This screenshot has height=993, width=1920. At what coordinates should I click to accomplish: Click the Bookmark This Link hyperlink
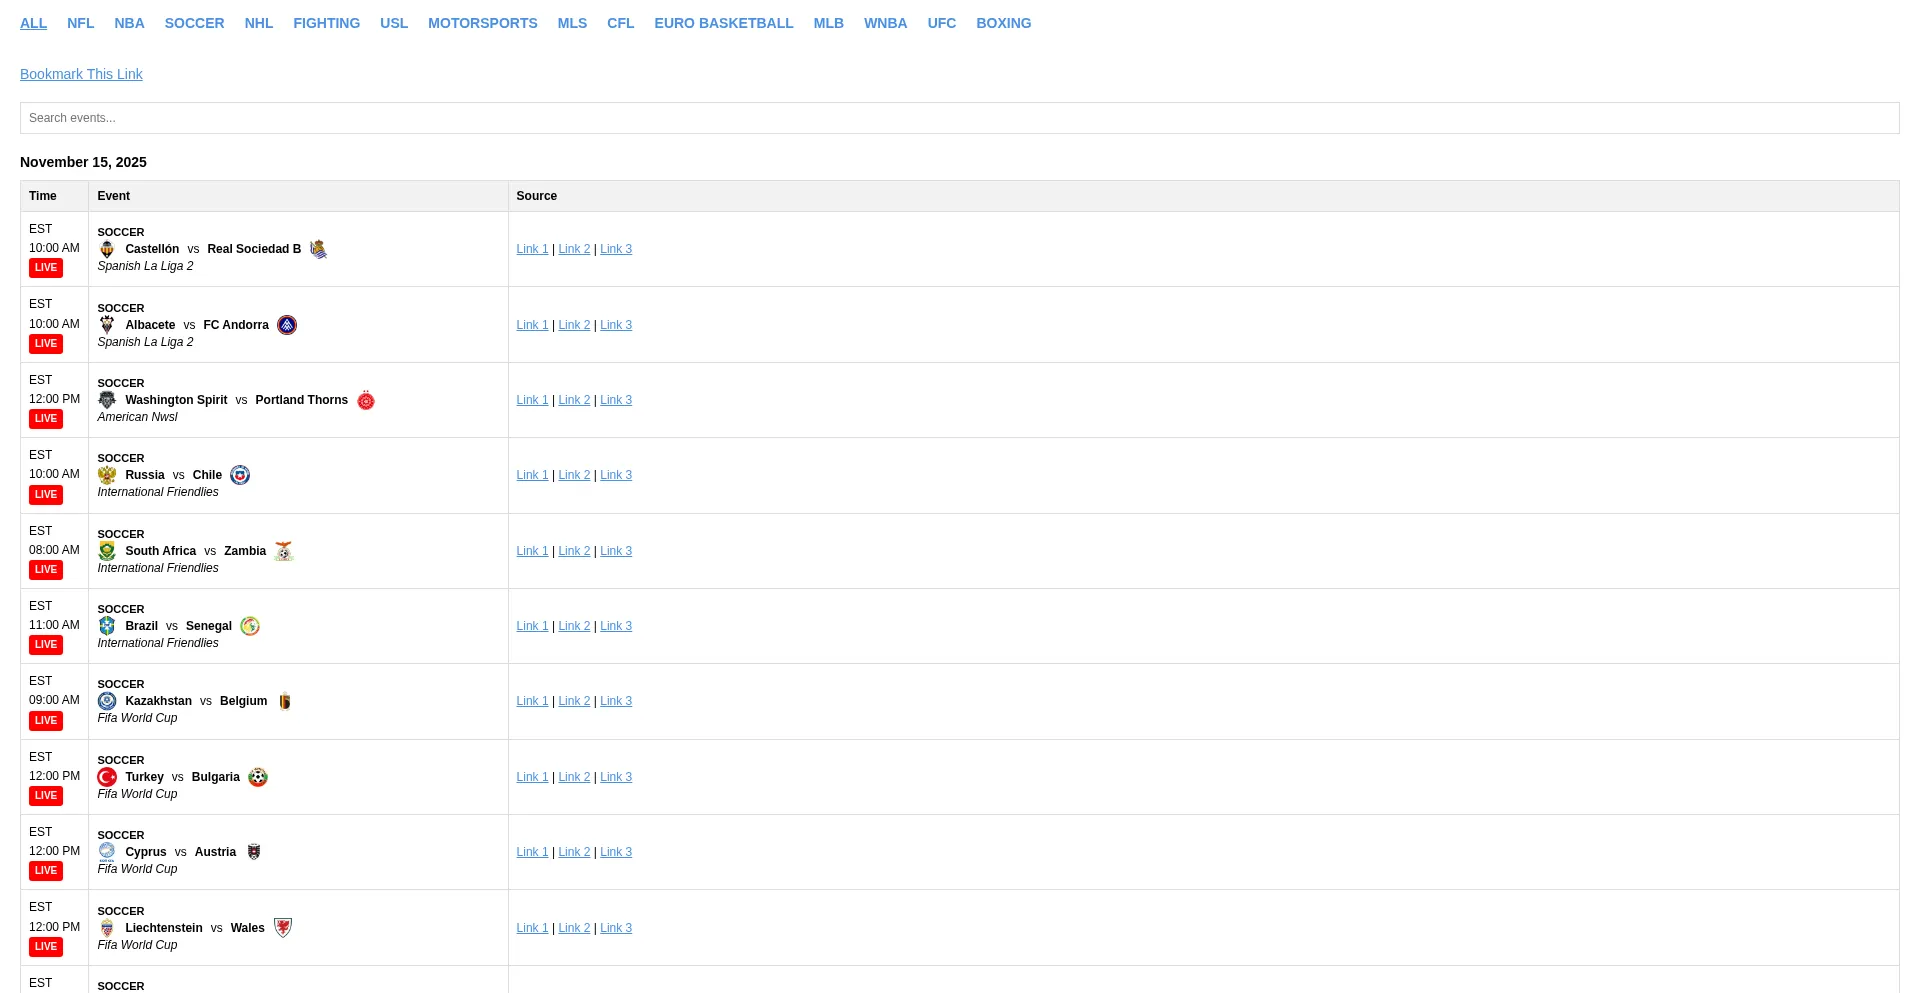(81, 74)
